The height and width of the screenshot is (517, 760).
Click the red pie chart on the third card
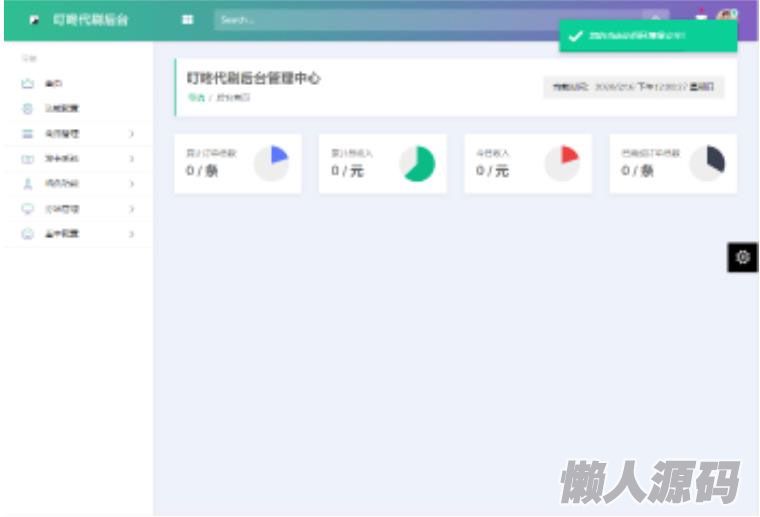tap(562, 164)
